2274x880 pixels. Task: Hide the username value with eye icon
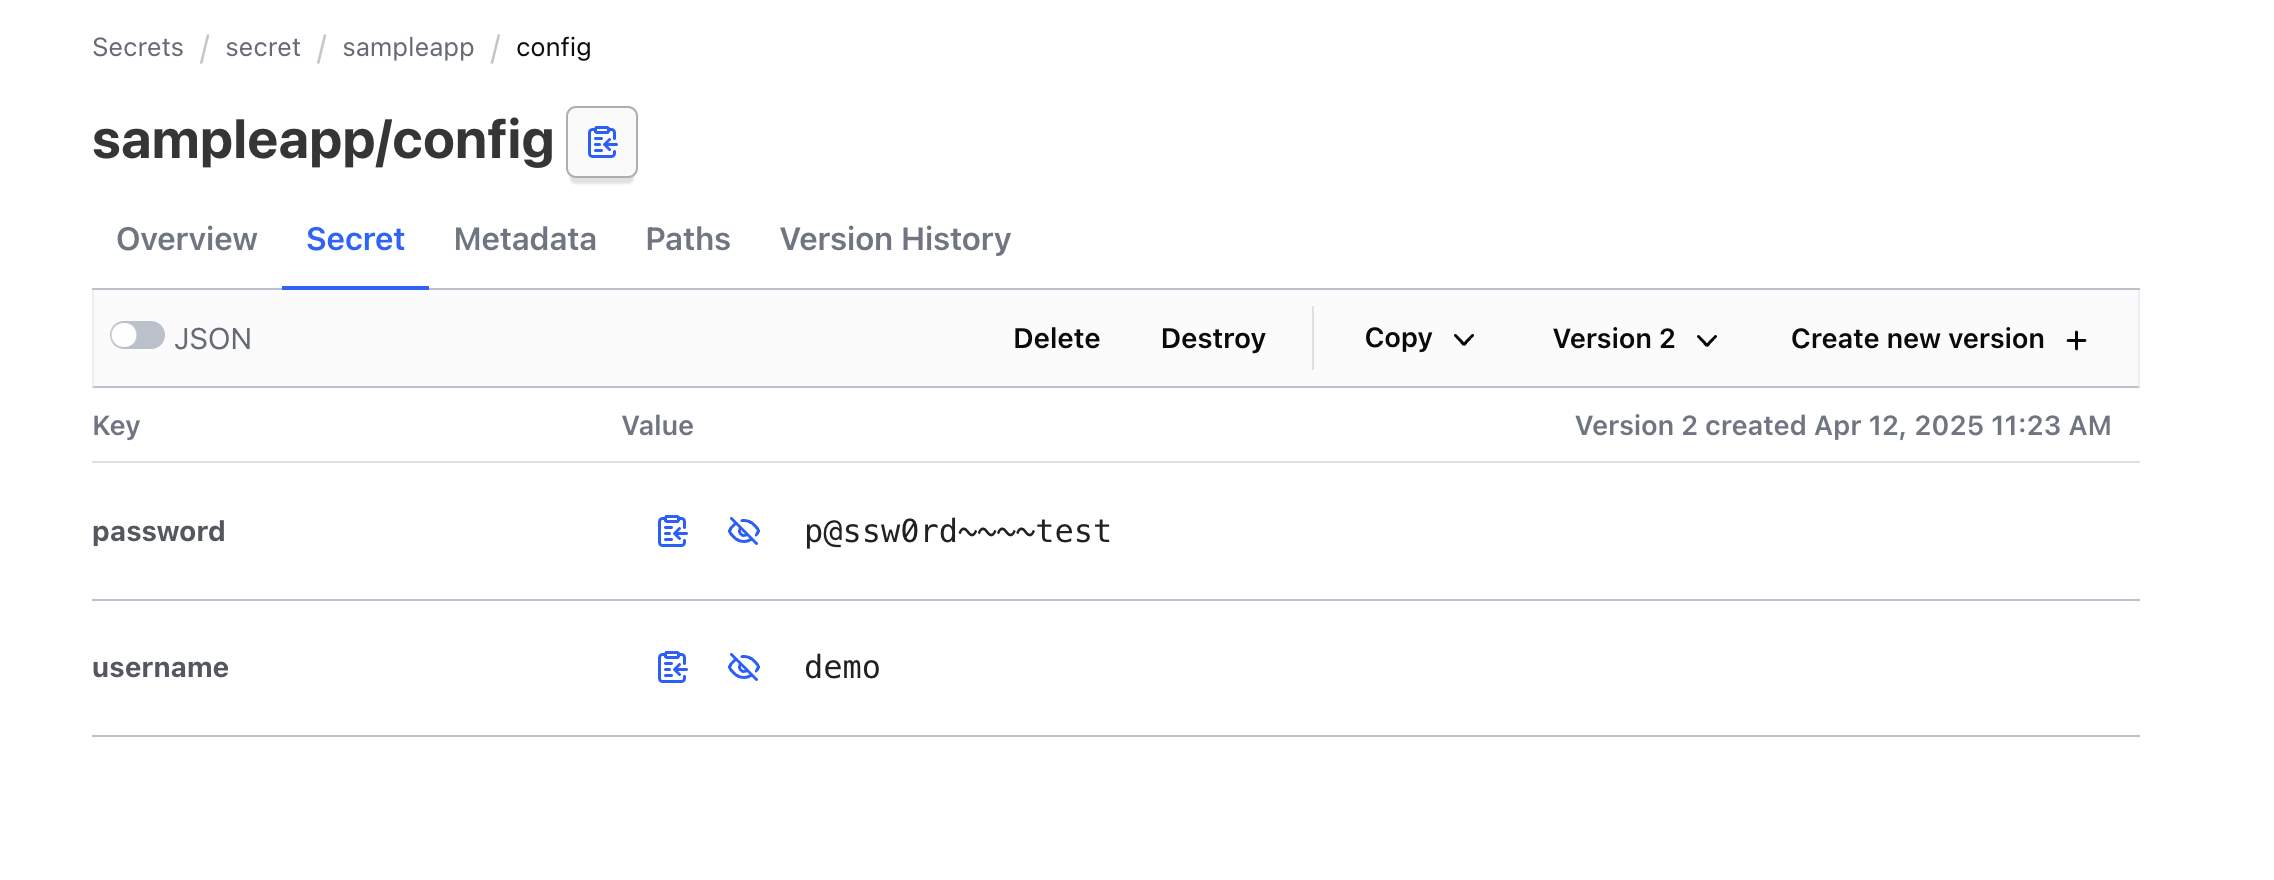[x=744, y=667]
